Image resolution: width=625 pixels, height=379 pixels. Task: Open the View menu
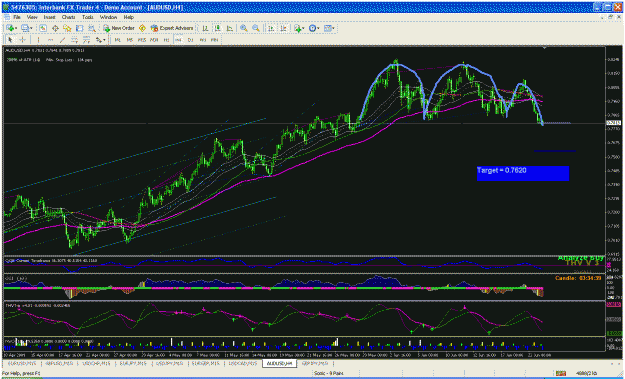32,17
